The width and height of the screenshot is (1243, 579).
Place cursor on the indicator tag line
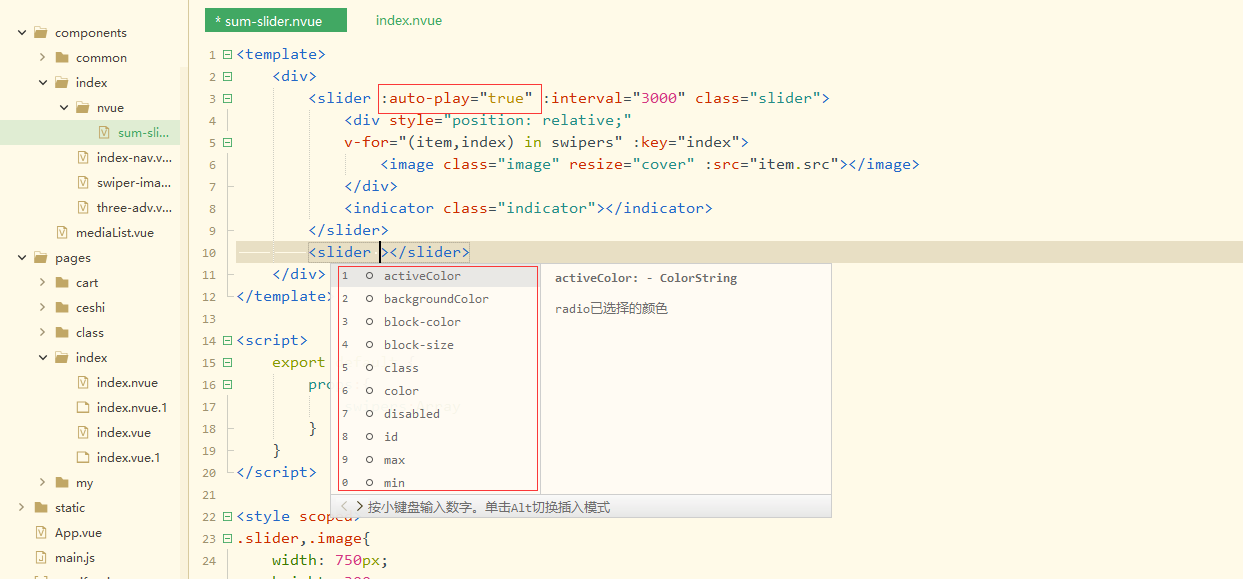click(528, 209)
